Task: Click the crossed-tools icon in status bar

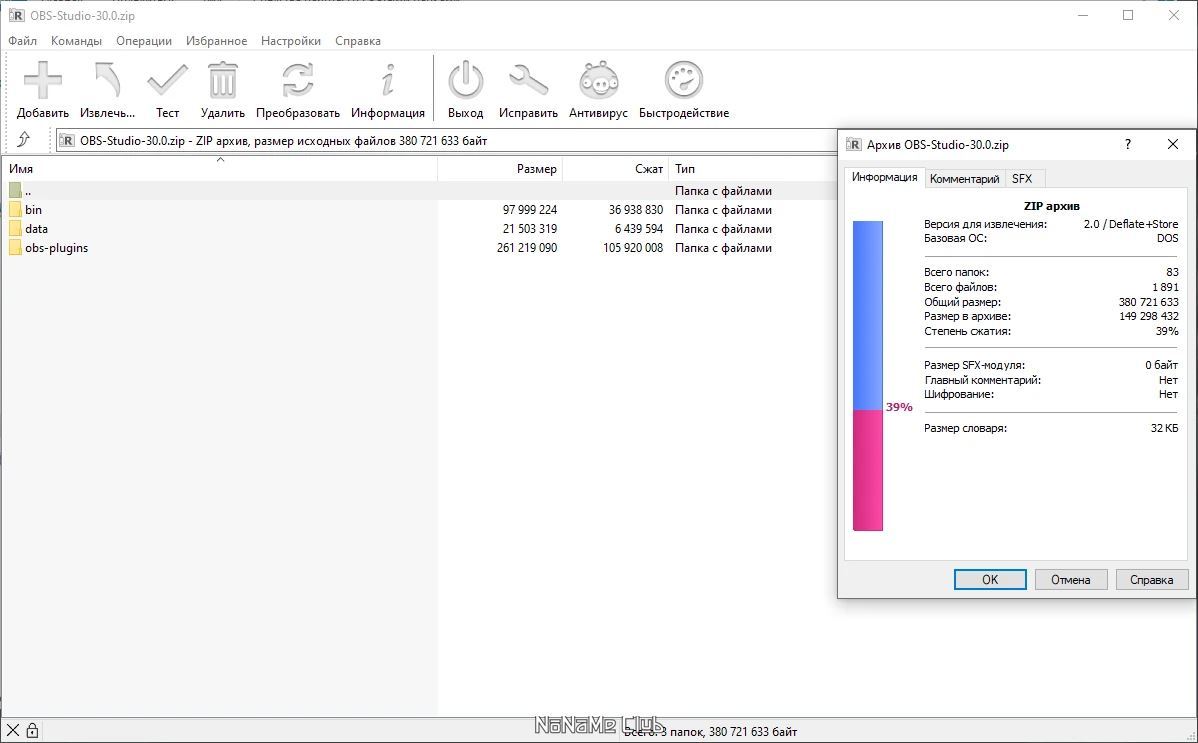Action: (x=13, y=730)
